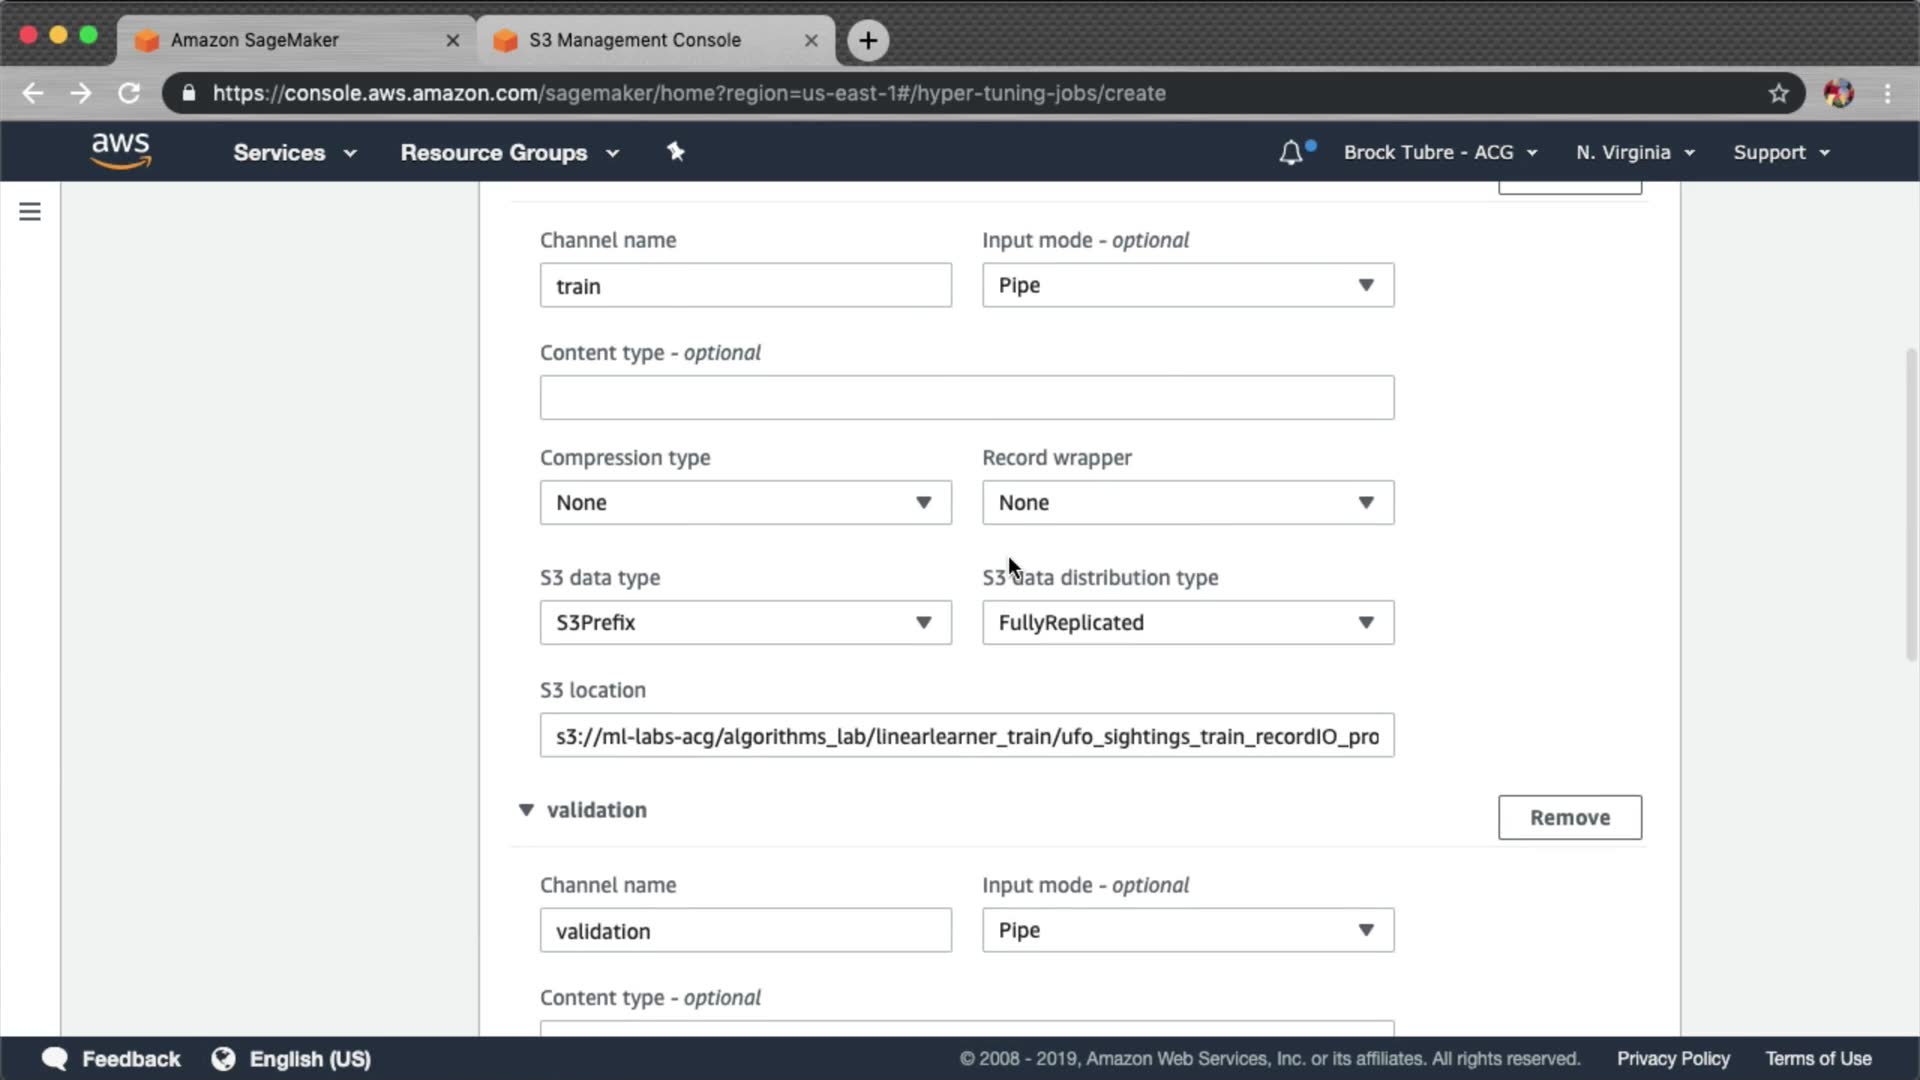Click the pin shortcut icon in navbar
The height and width of the screenshot is (1080, 1920).
[x=676, y=152]
